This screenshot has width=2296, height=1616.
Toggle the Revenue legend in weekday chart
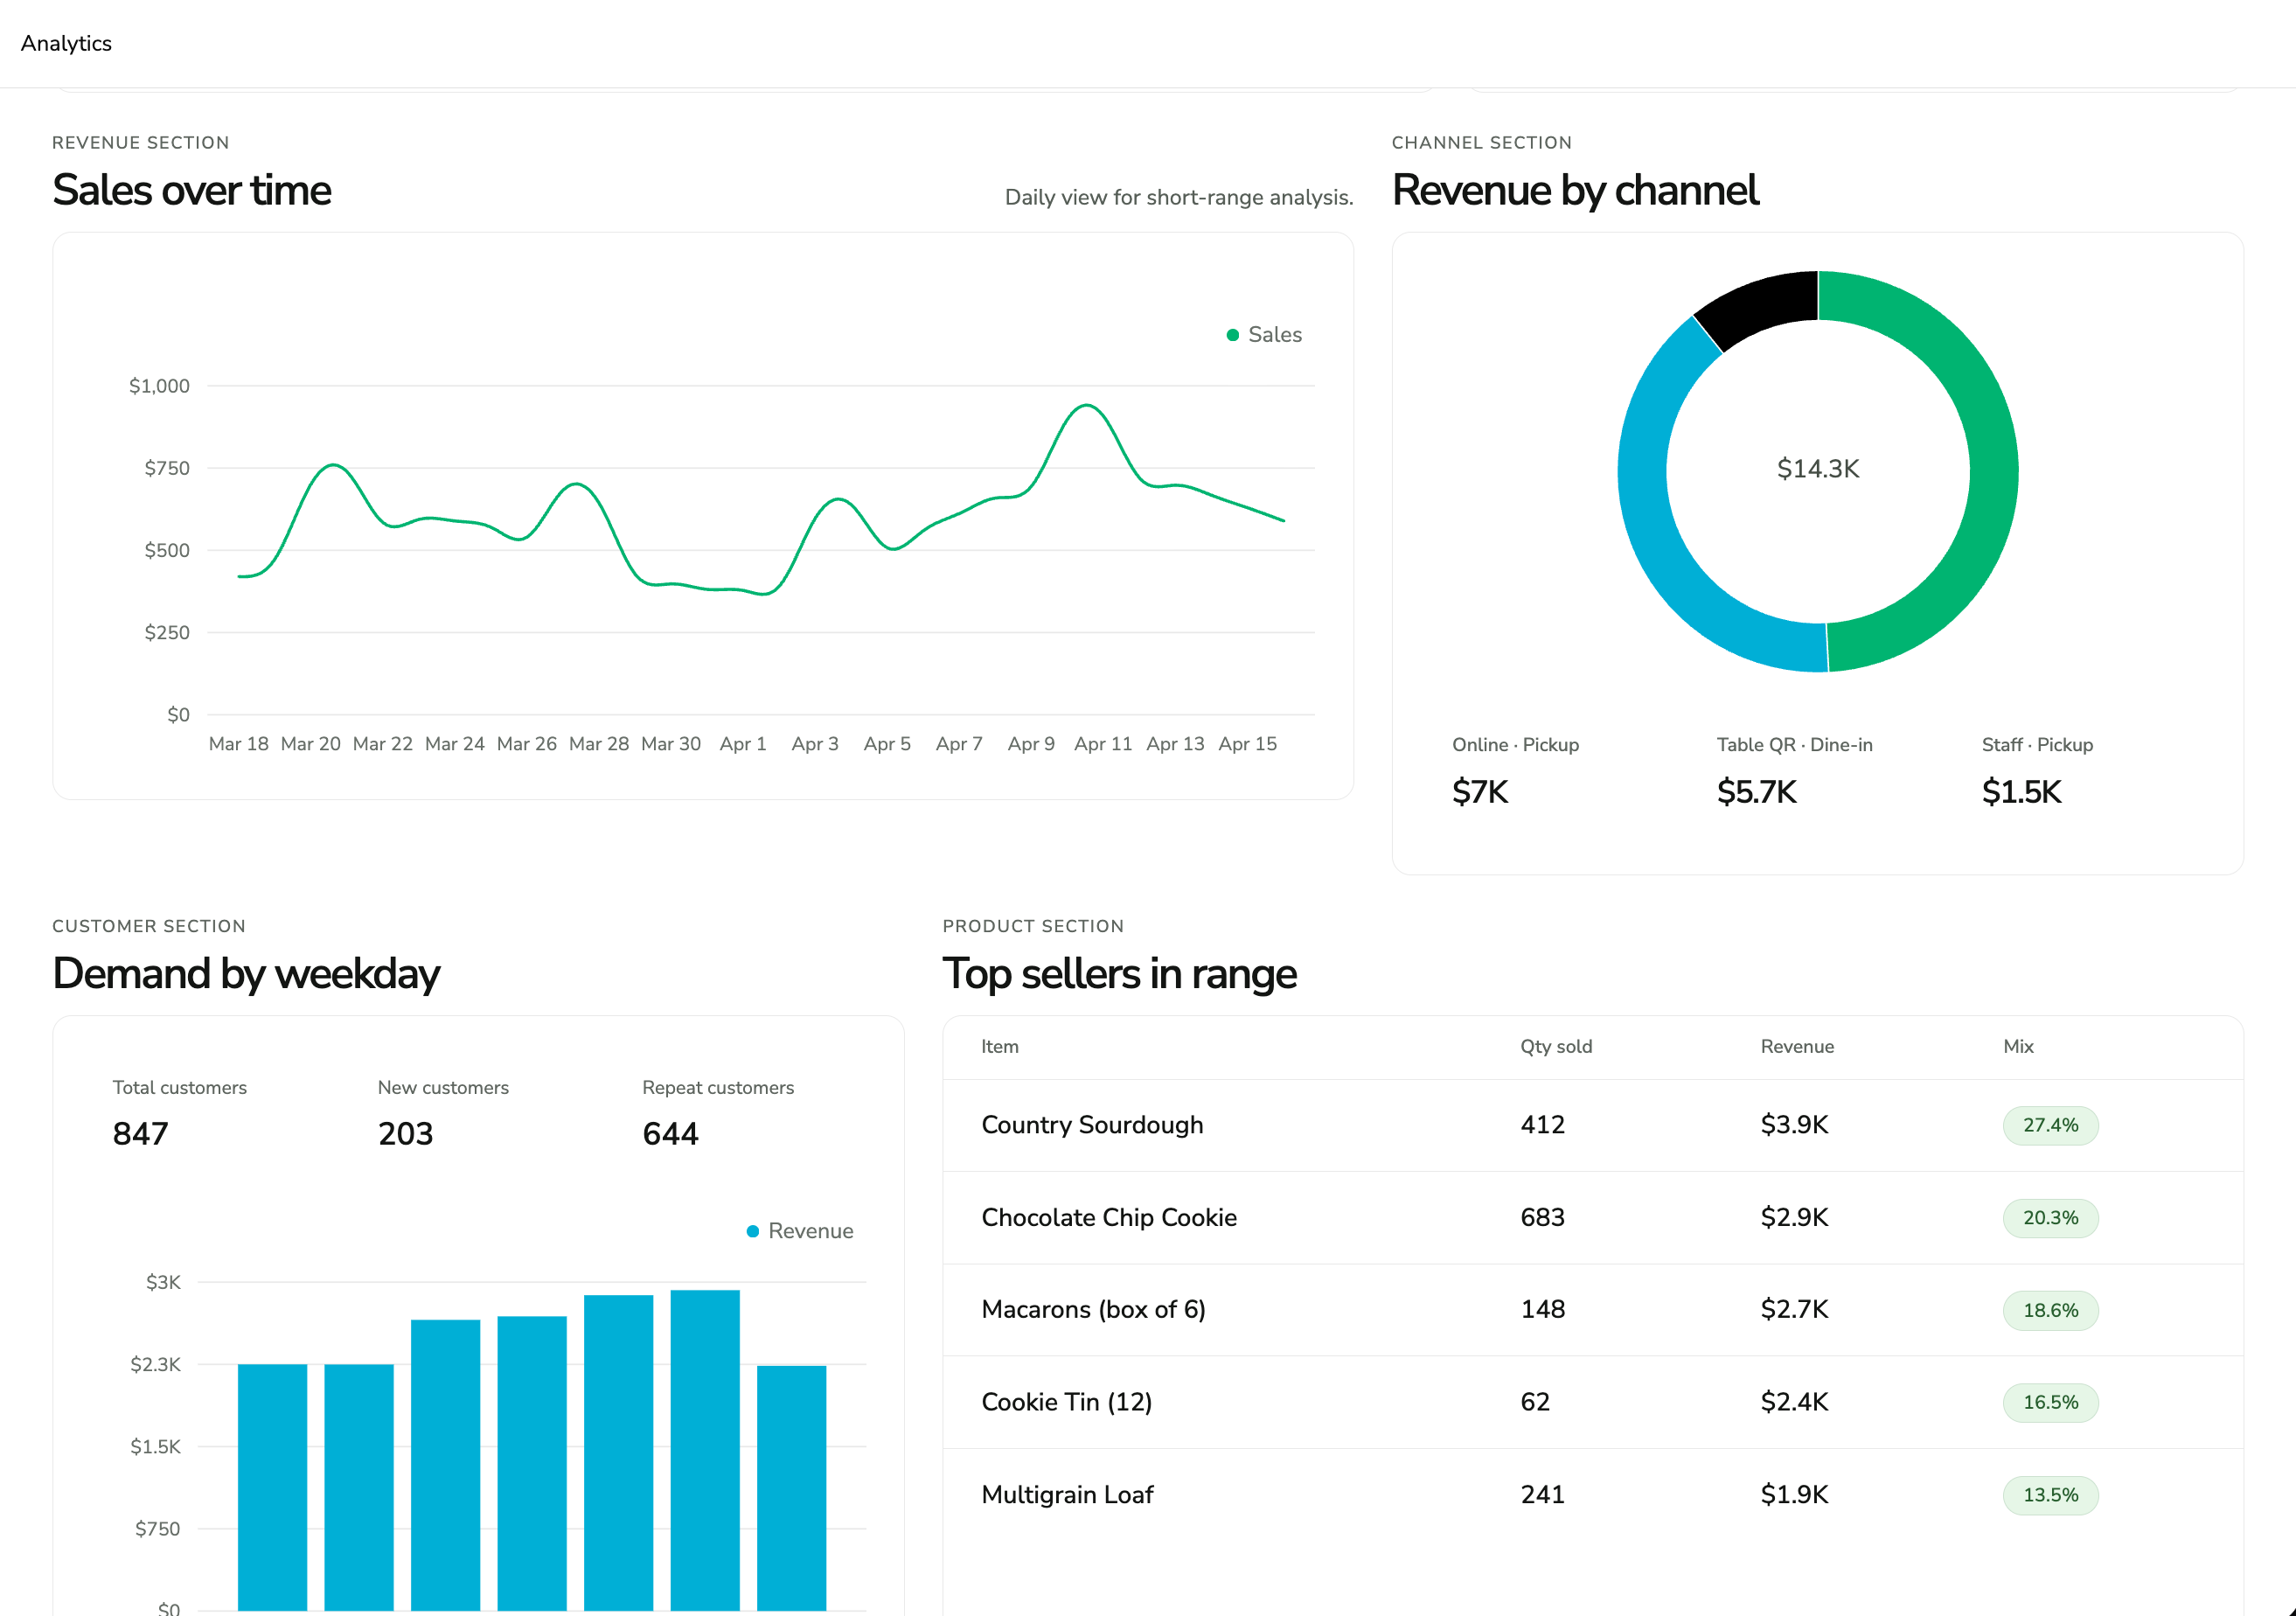coord(800,1231)
